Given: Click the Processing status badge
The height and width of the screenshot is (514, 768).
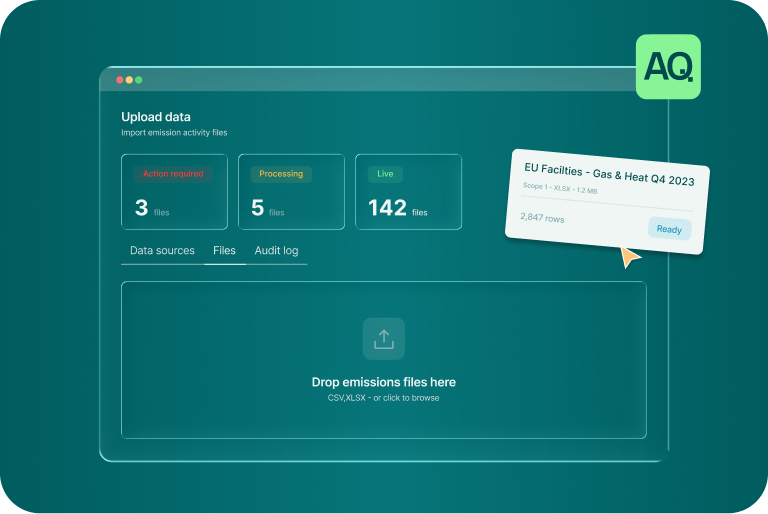Looking at the screenshot, I should point(281,174).
